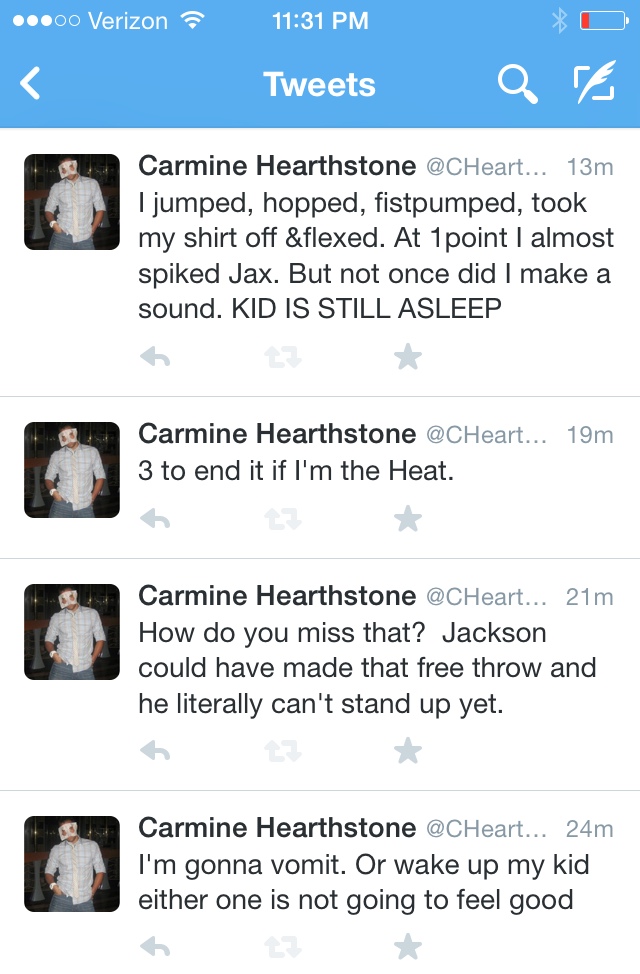Tap Carmine Hearthstone name on 21m tweet
This screenshot has width=640, height=974.
276,596
